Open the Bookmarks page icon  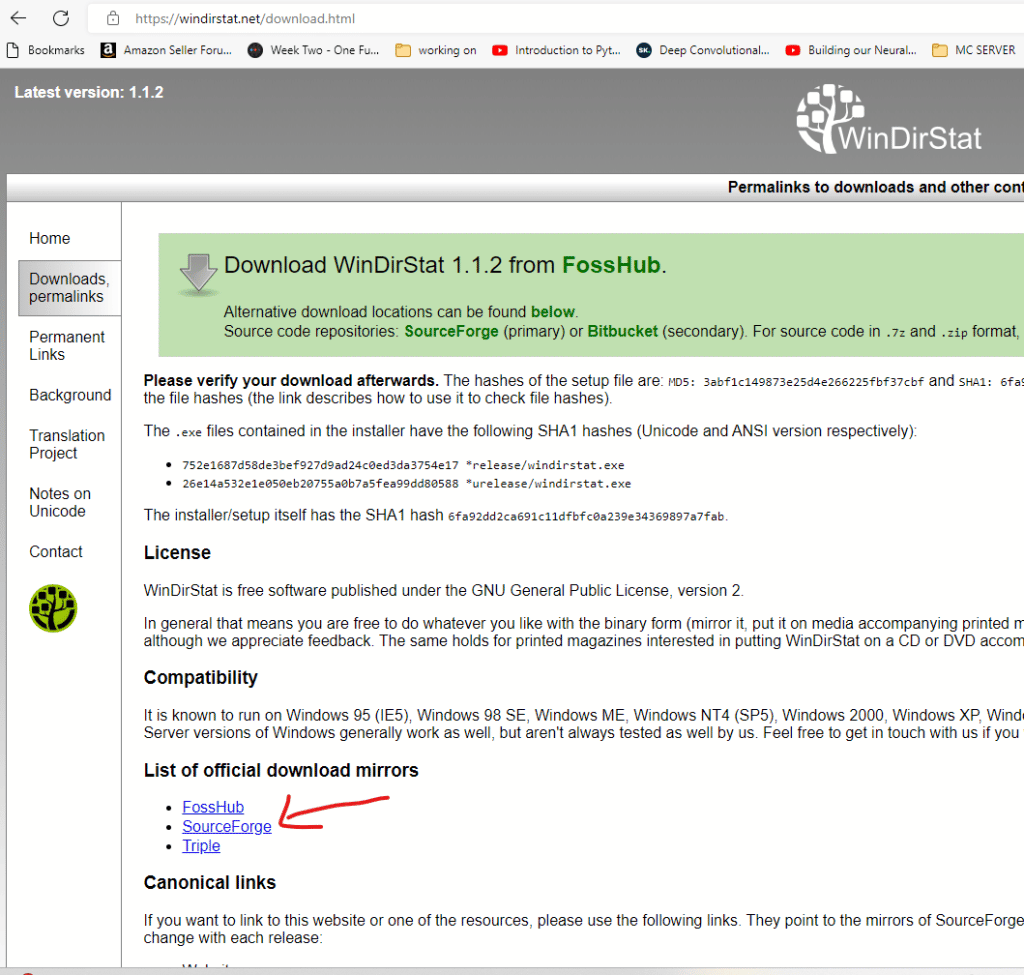[x=12, y=50]
